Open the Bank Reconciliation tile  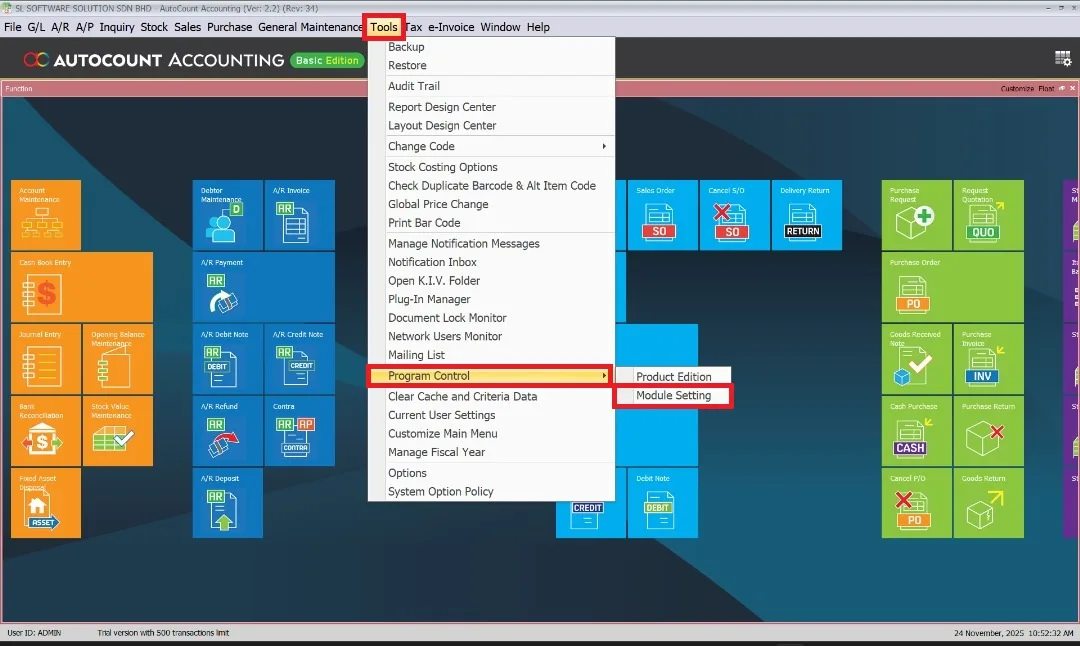[45, 432]
